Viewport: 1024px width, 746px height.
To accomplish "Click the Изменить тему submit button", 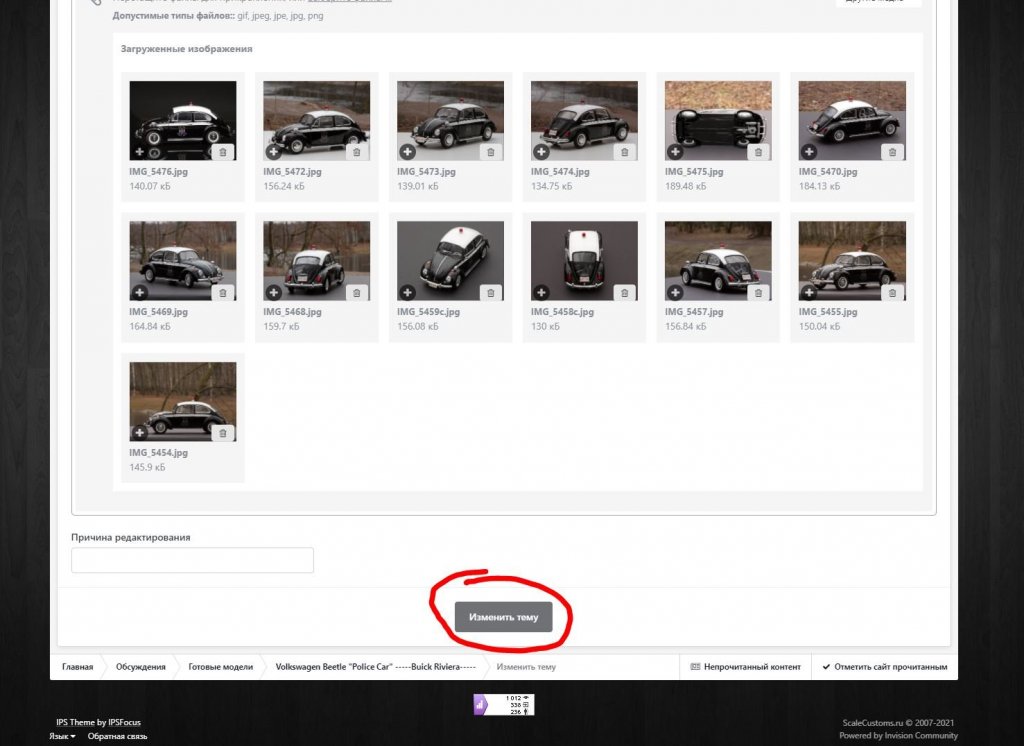I will [503, 617].
